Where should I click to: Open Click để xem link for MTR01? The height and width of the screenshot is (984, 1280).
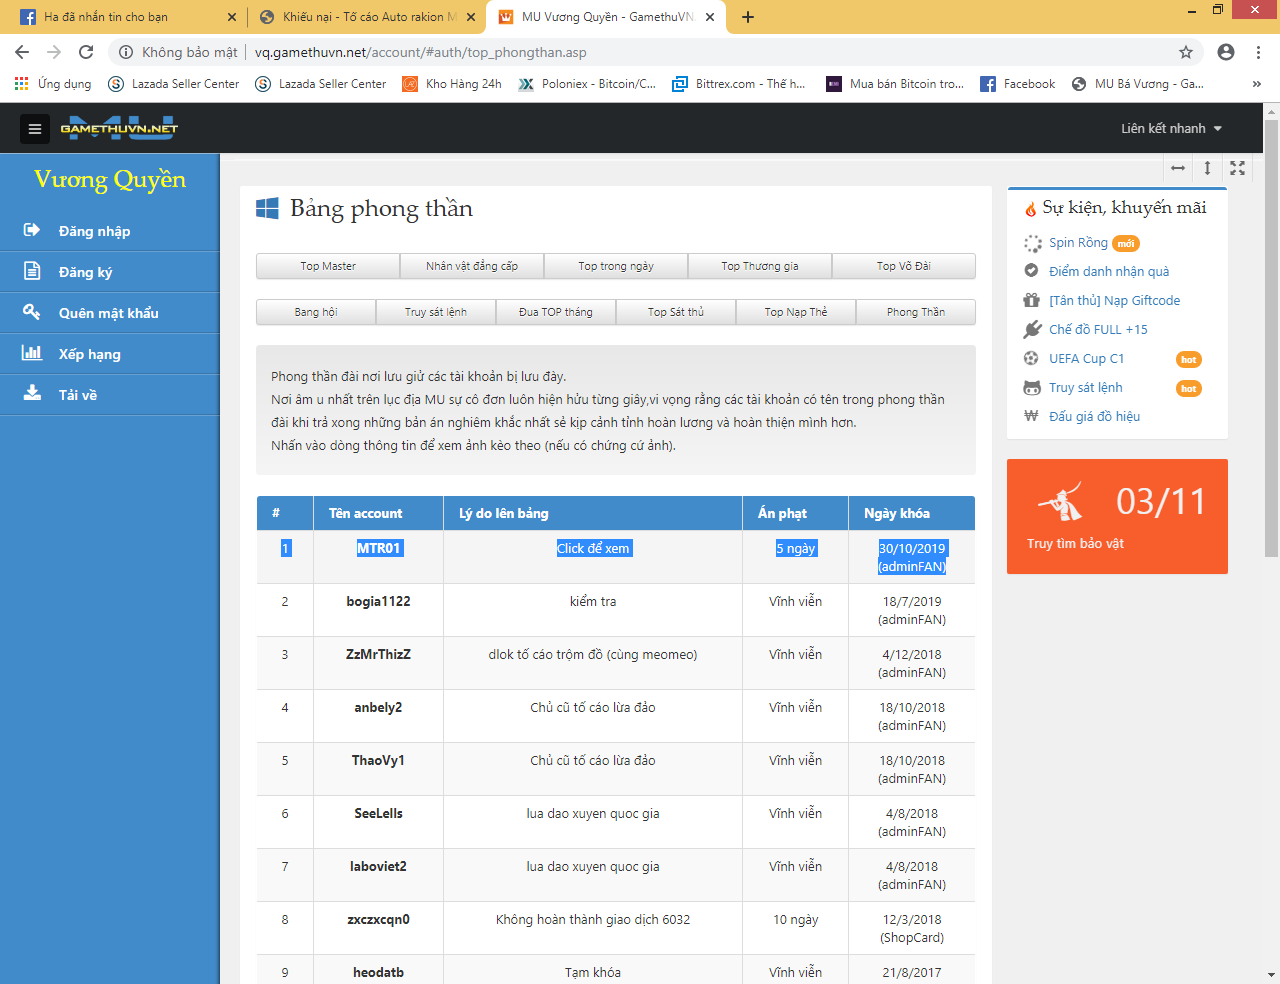coord(593,548)
